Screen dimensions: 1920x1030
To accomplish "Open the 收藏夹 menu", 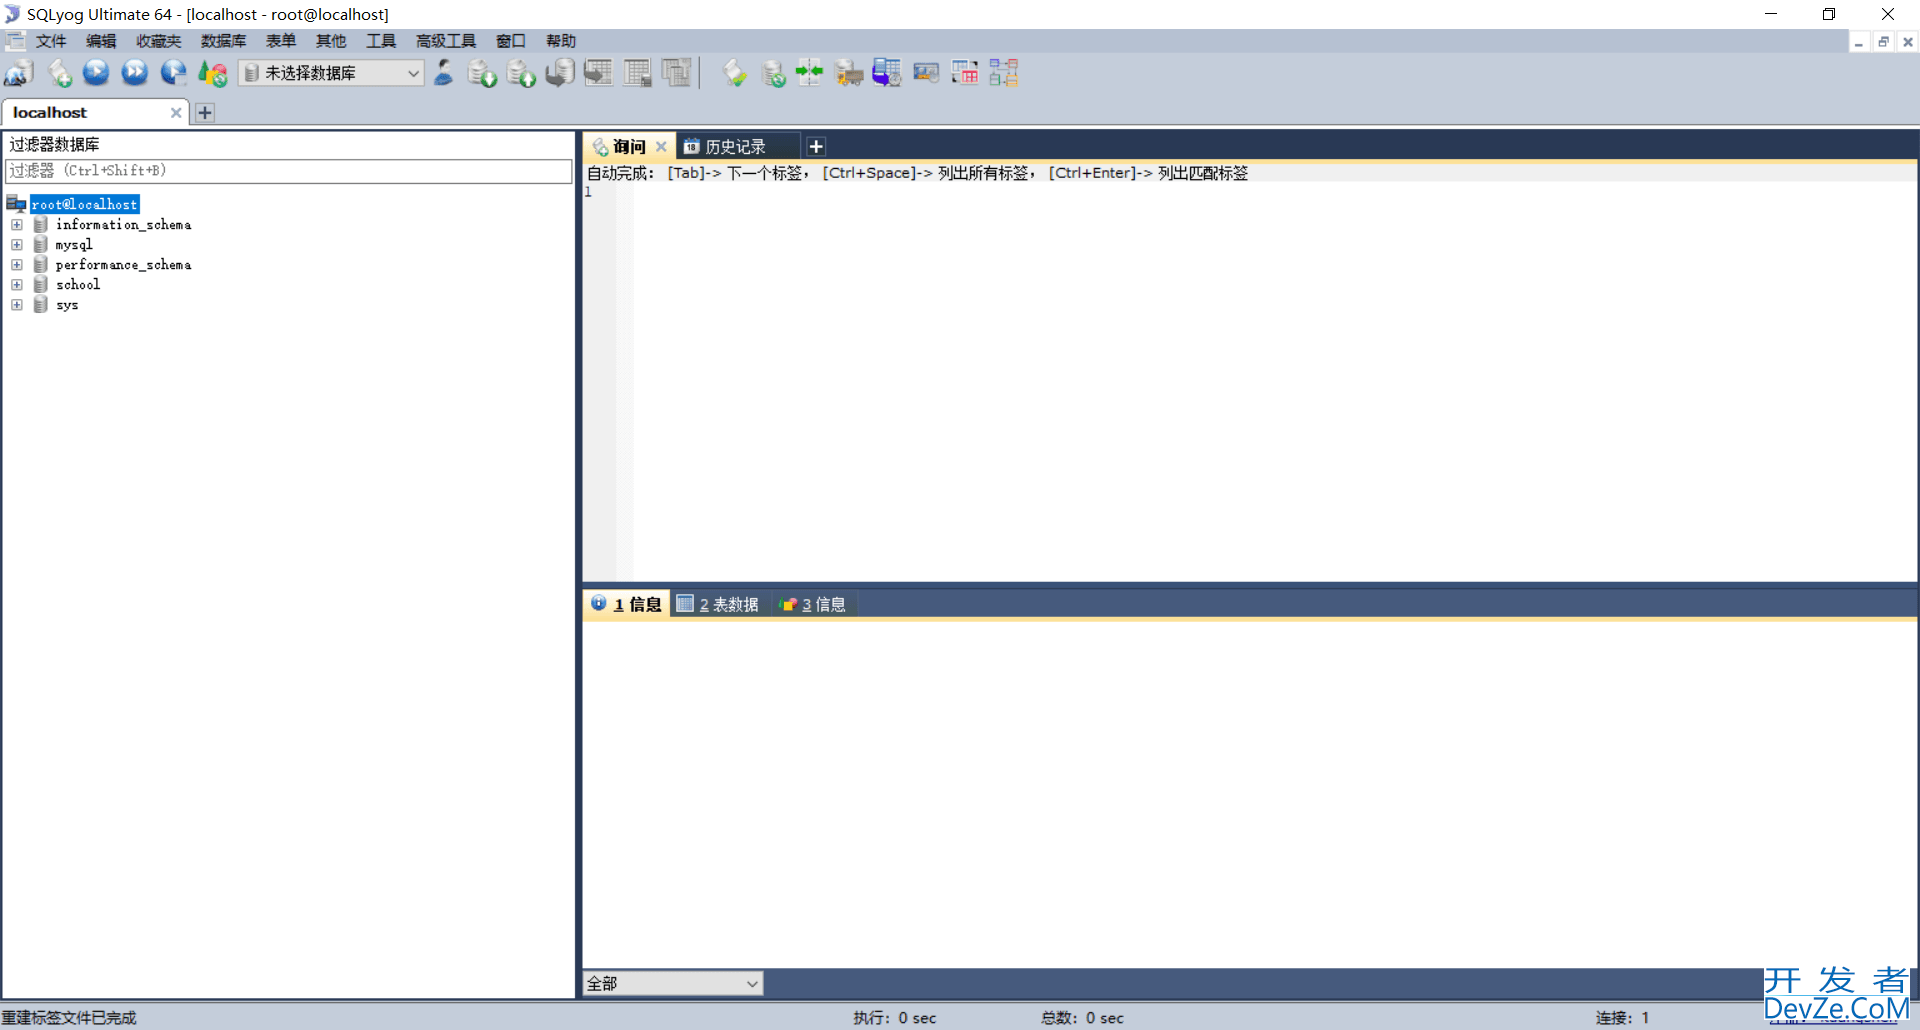I will [159, 41].
